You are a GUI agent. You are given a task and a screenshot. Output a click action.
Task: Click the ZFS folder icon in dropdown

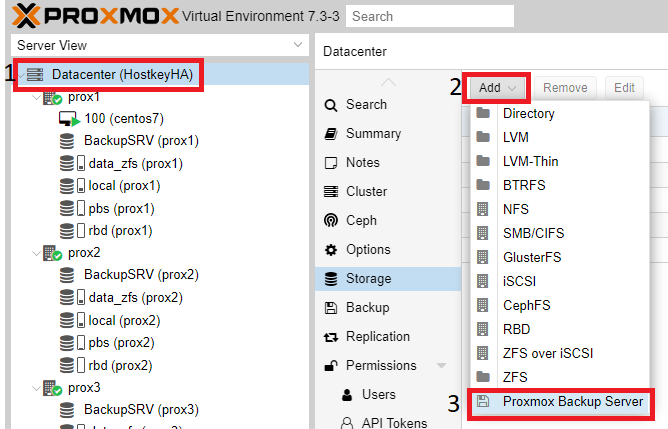tap(483, 377)
